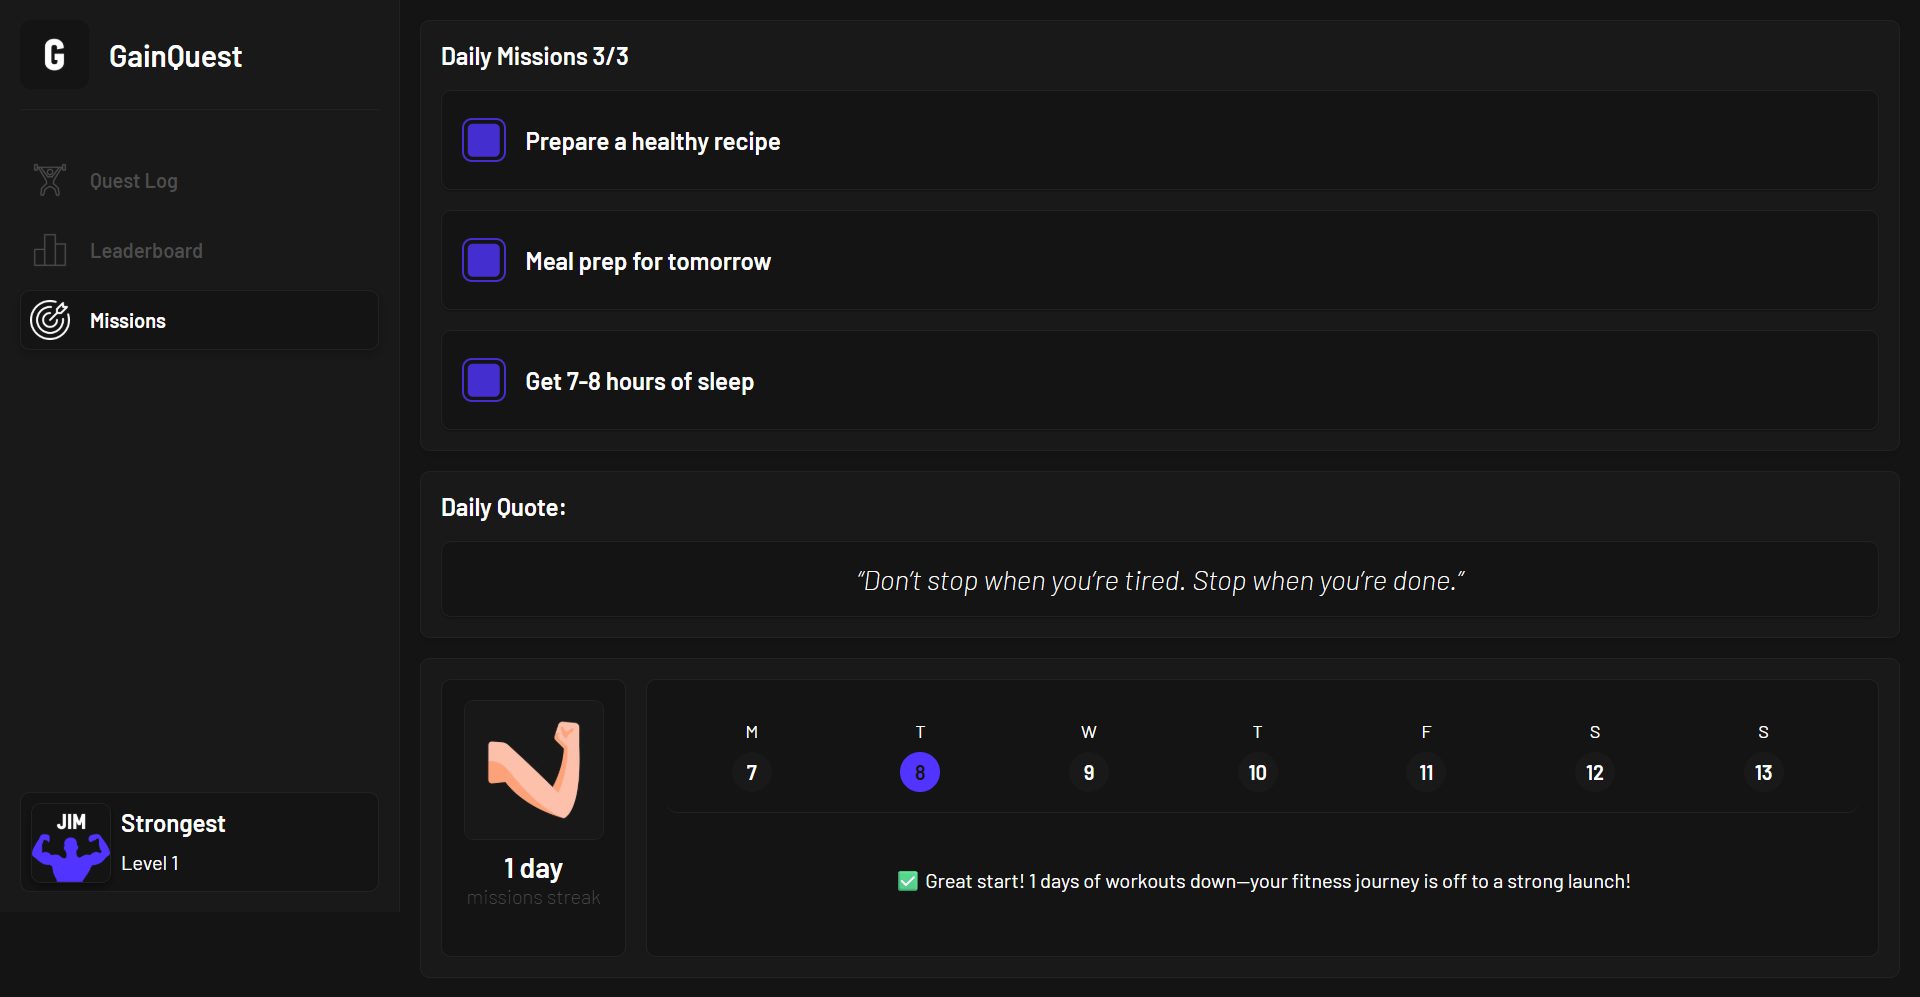Uncheck the Meal prep for tomorrow mission
The image size is (1920, 997).
pos(484,260)
